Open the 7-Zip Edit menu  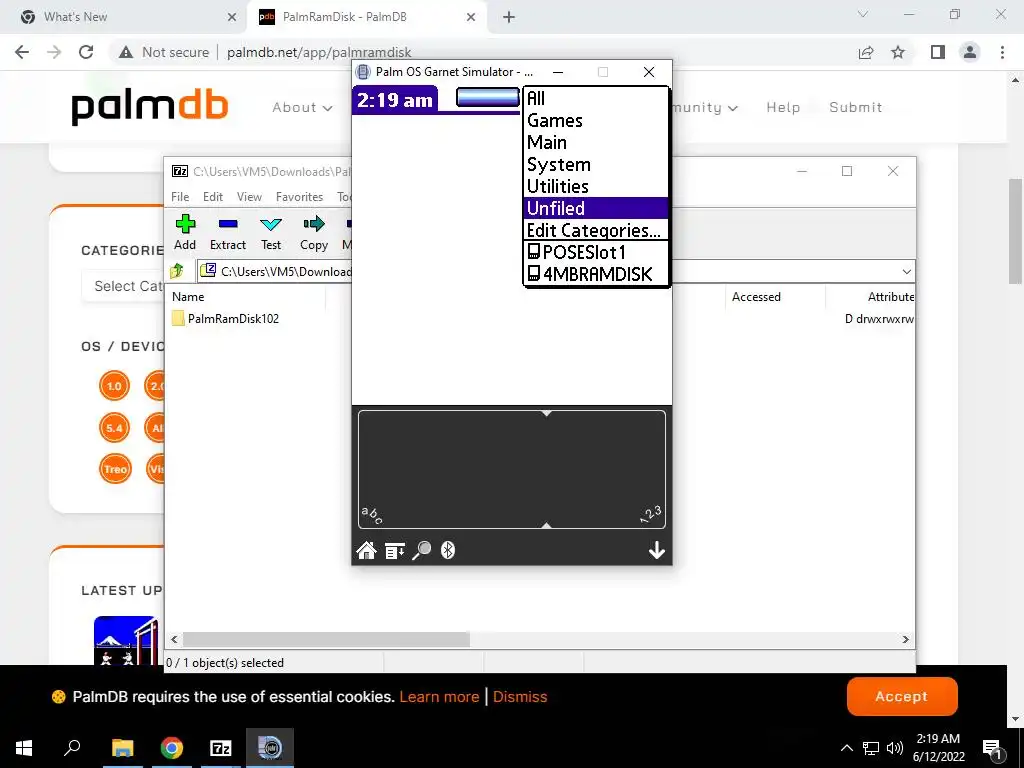[213, 197]
